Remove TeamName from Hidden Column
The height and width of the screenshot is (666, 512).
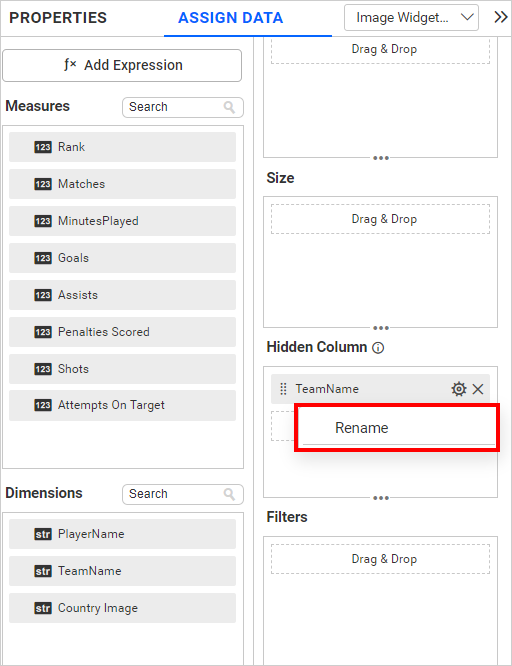(478, 389)
